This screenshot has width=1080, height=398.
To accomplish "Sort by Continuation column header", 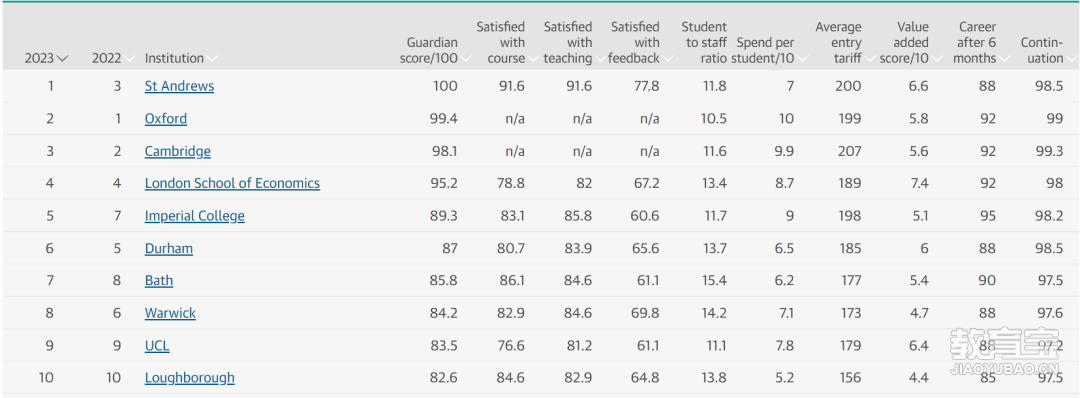I will [1041, 50].
